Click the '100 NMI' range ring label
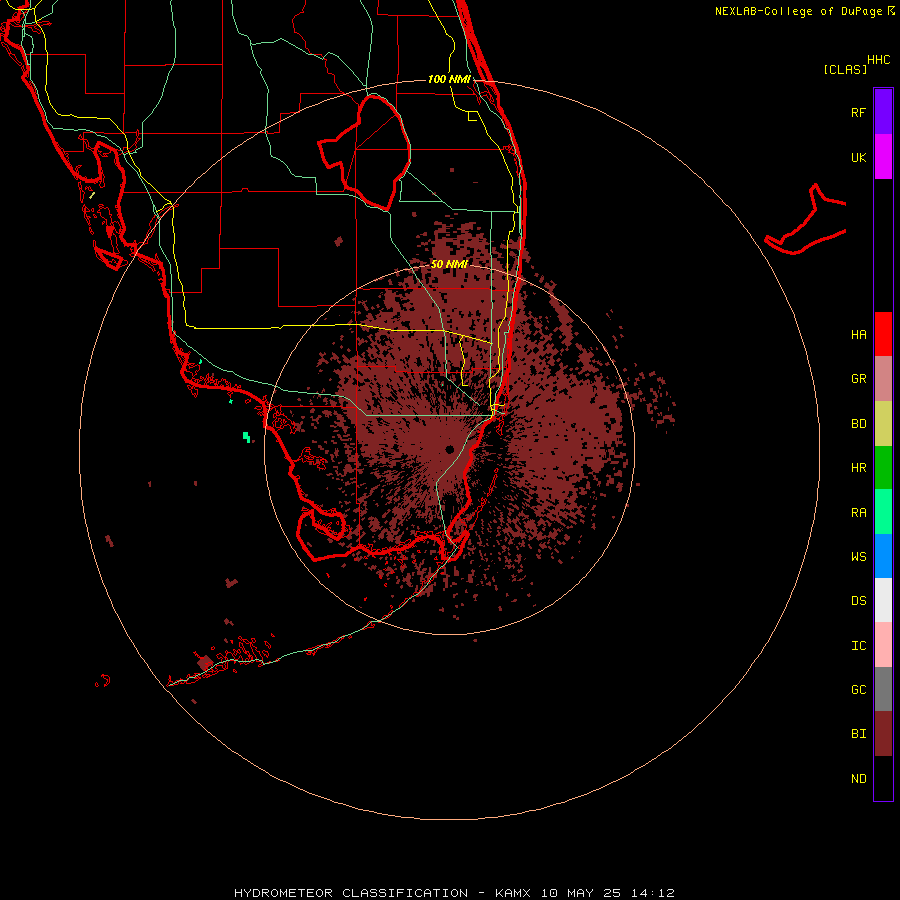 point(449,79)
